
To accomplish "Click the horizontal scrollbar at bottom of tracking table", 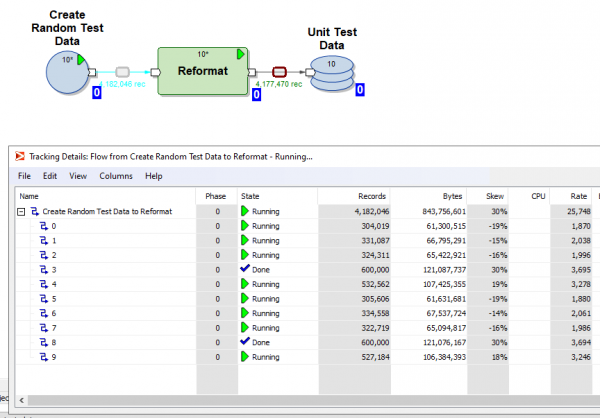I will click(x=300, y=400).
